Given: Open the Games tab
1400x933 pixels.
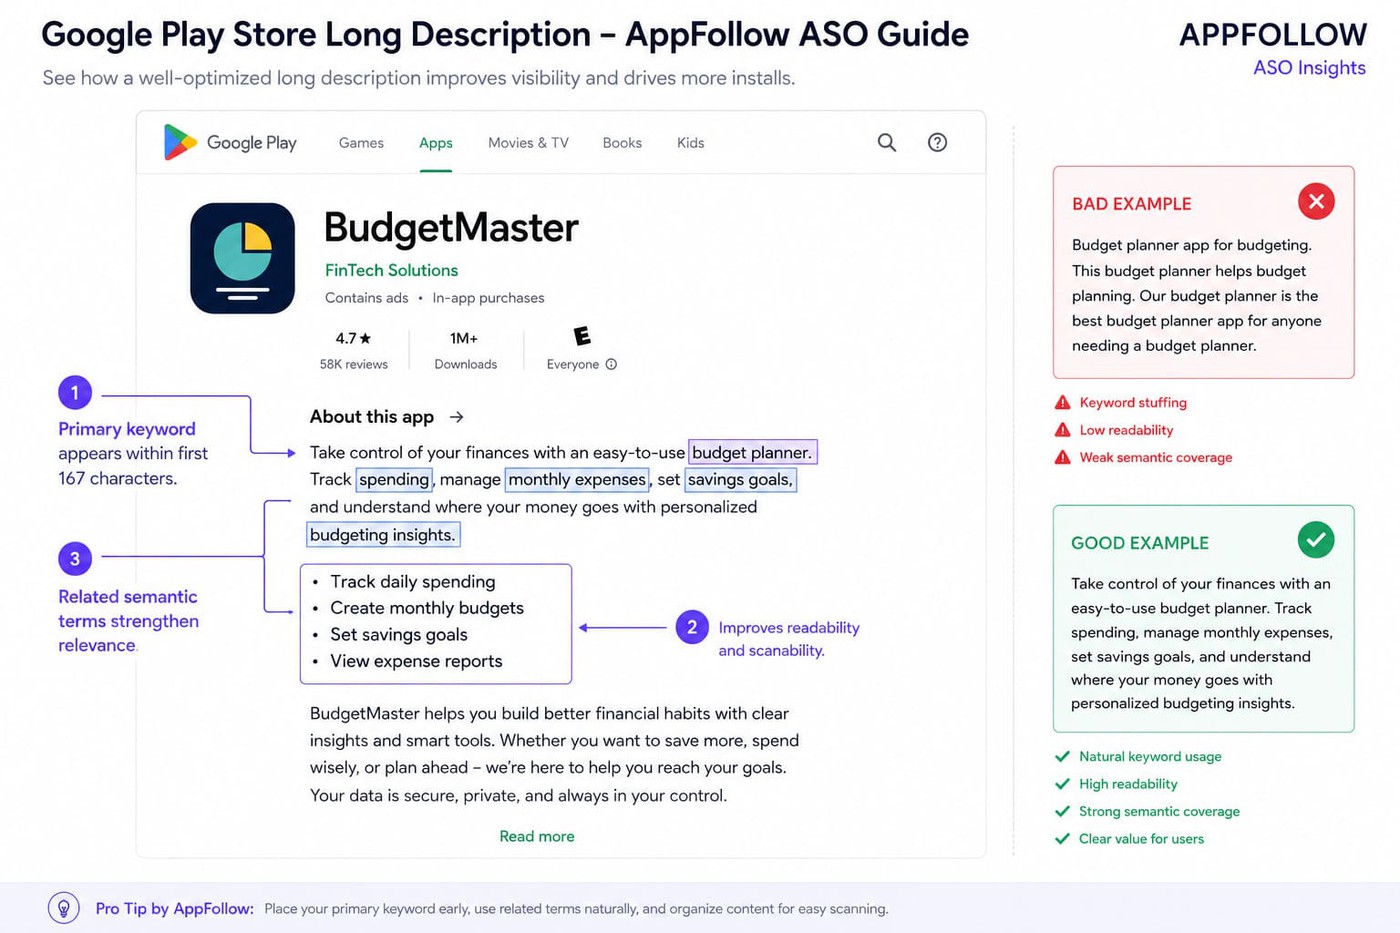Looking at the screenshot, I should pyautogui.click(x=361, y=143).
